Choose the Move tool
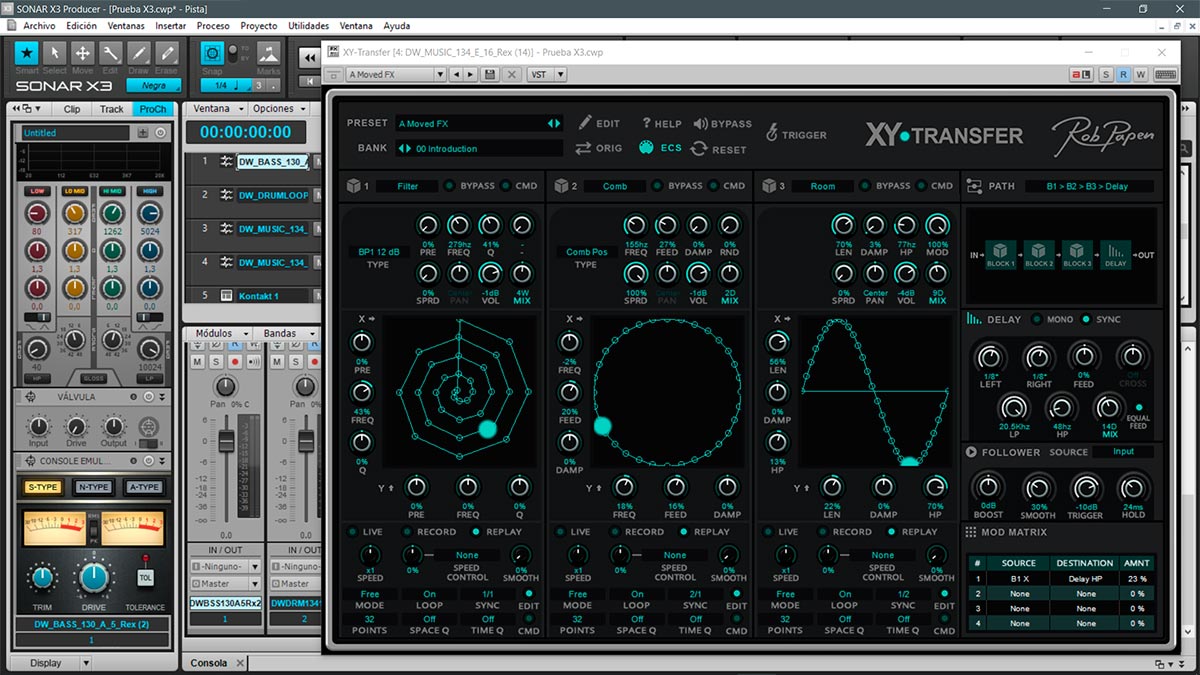1200x675 pixels. (x=83, y=53)
